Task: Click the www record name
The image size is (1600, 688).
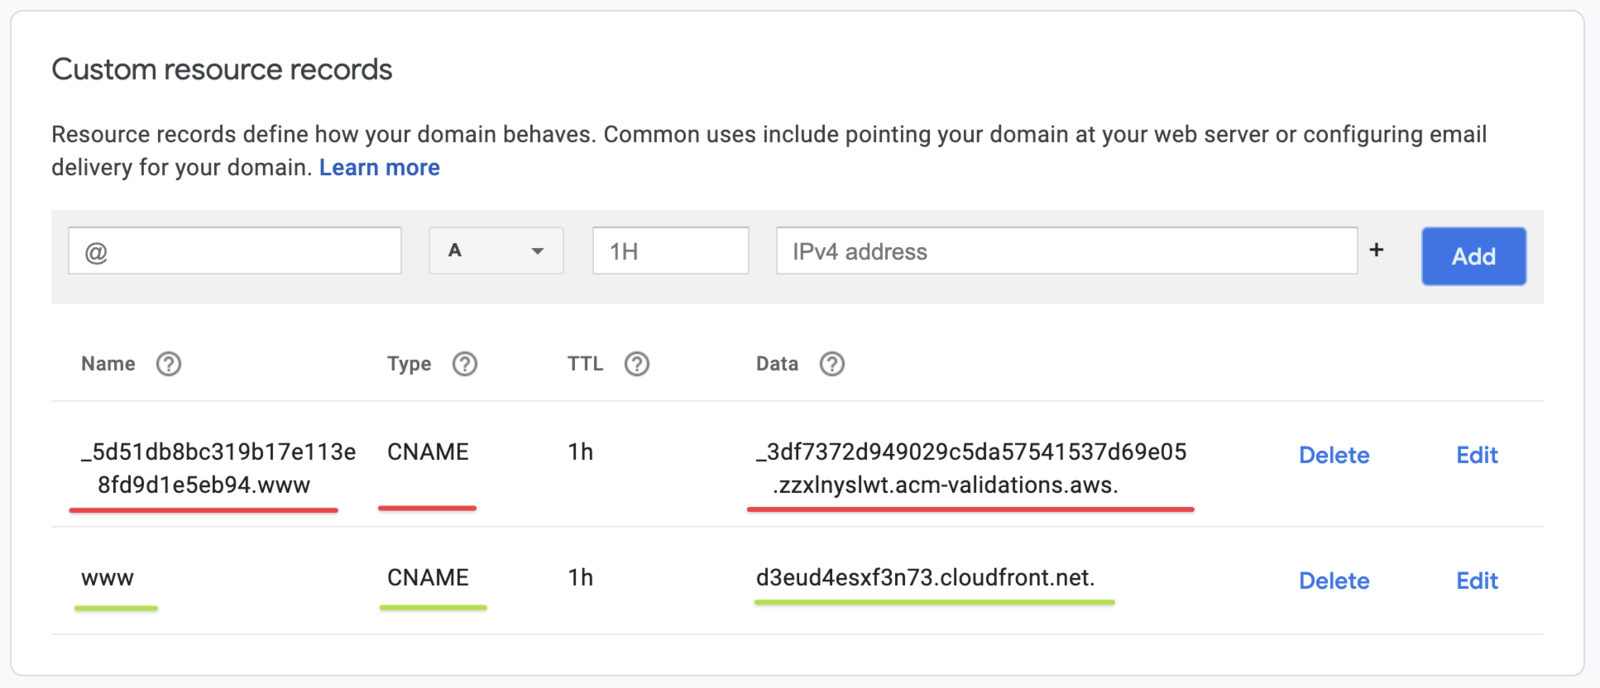Action: pyautogui.click(x=108, y=578)
